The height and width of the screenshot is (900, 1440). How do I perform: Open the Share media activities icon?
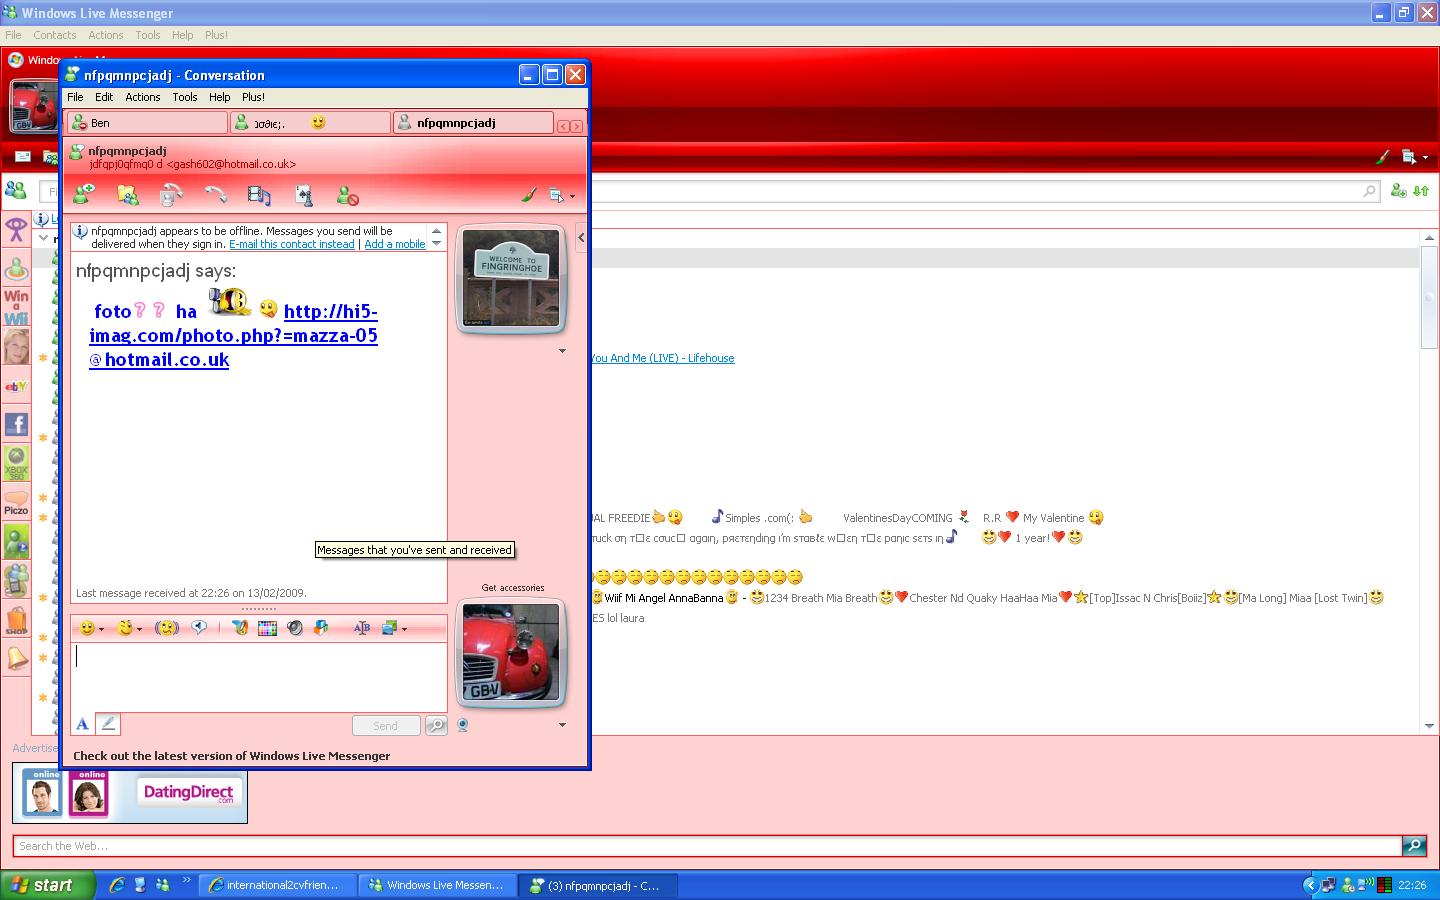[259, 195]
